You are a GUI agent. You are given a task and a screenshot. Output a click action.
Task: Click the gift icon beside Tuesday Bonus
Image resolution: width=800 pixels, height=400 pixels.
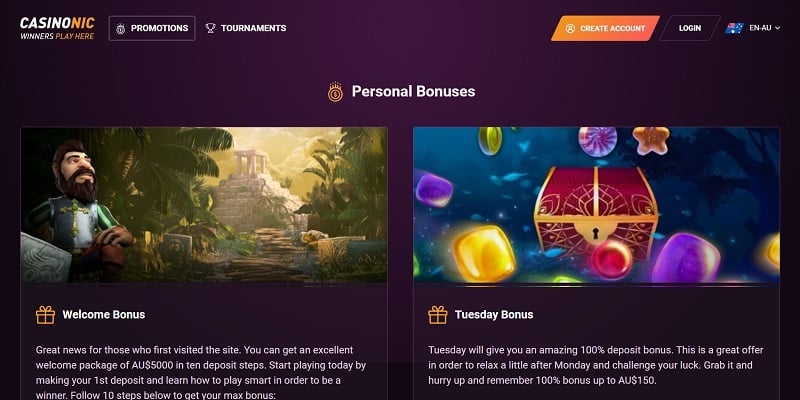[x=437, y=314]
